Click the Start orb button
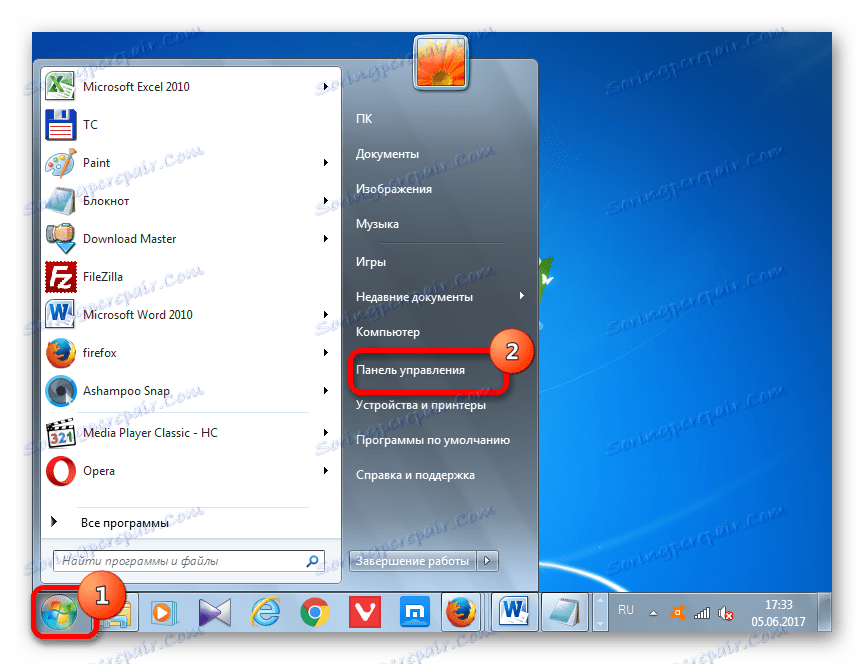Image resolution: width=864 pixels, height=664 pixels. (58, 613)
